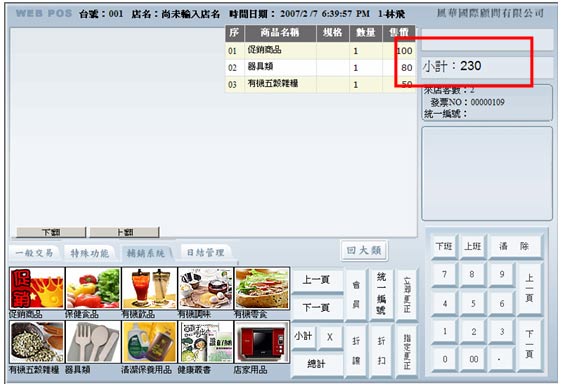This screenshot has width=563, height=388.
Task: Switch to the 一般交易 tab
Action: click(34, 253)
